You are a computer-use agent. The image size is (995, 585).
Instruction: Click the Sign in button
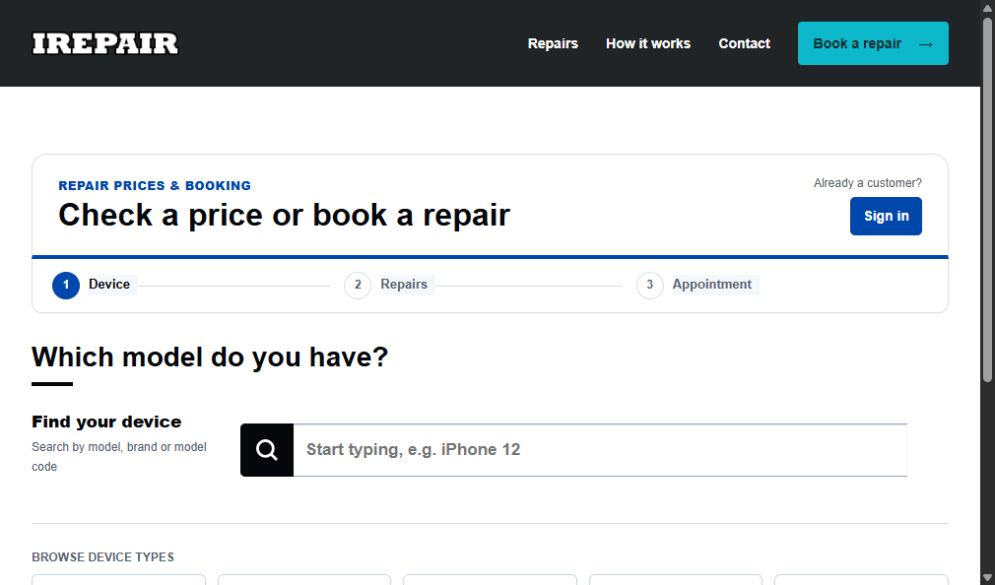pos(886,216)
